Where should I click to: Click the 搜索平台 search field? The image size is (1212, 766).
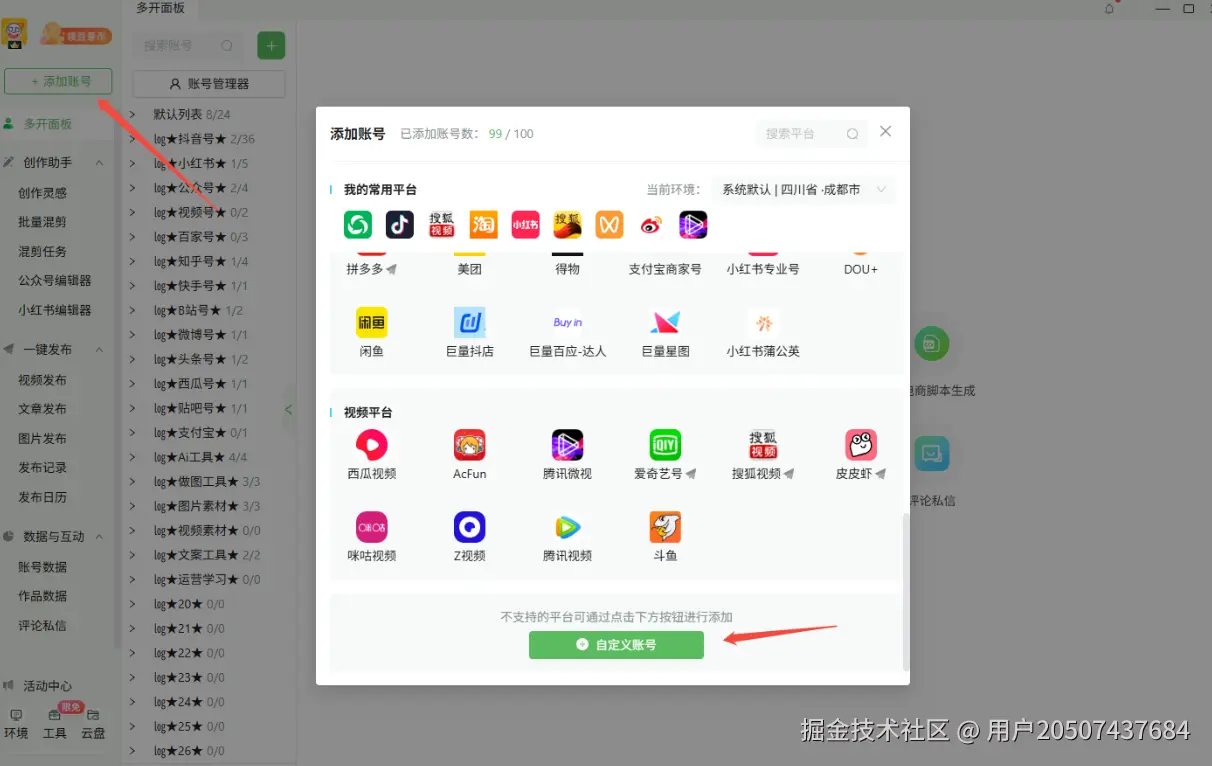811,133
